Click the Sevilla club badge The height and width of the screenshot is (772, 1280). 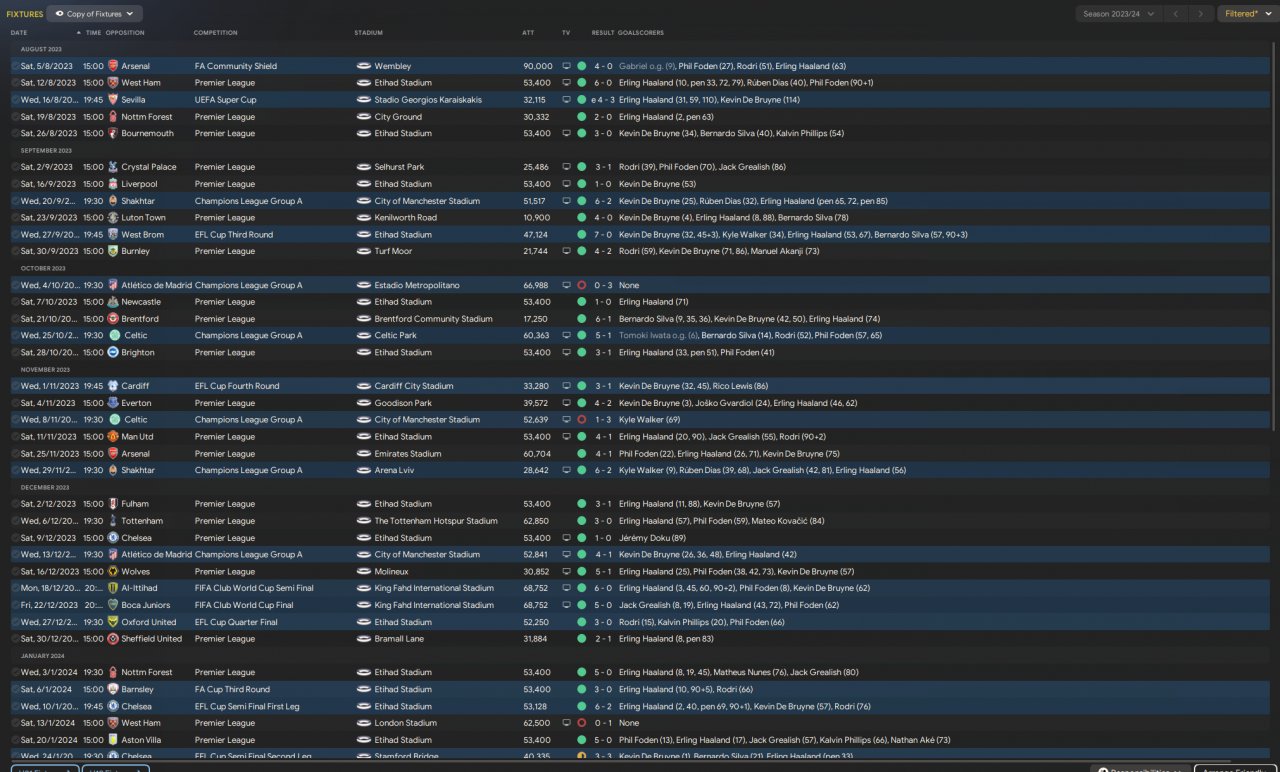pyautogui.click(x=114, y=100)
